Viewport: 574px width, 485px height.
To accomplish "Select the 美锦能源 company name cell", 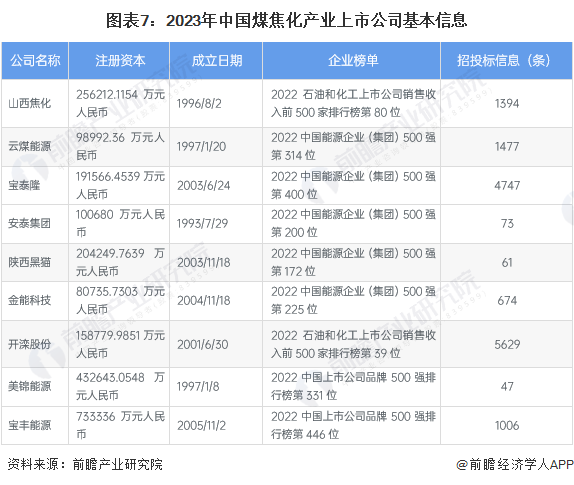I will point(35,387).
